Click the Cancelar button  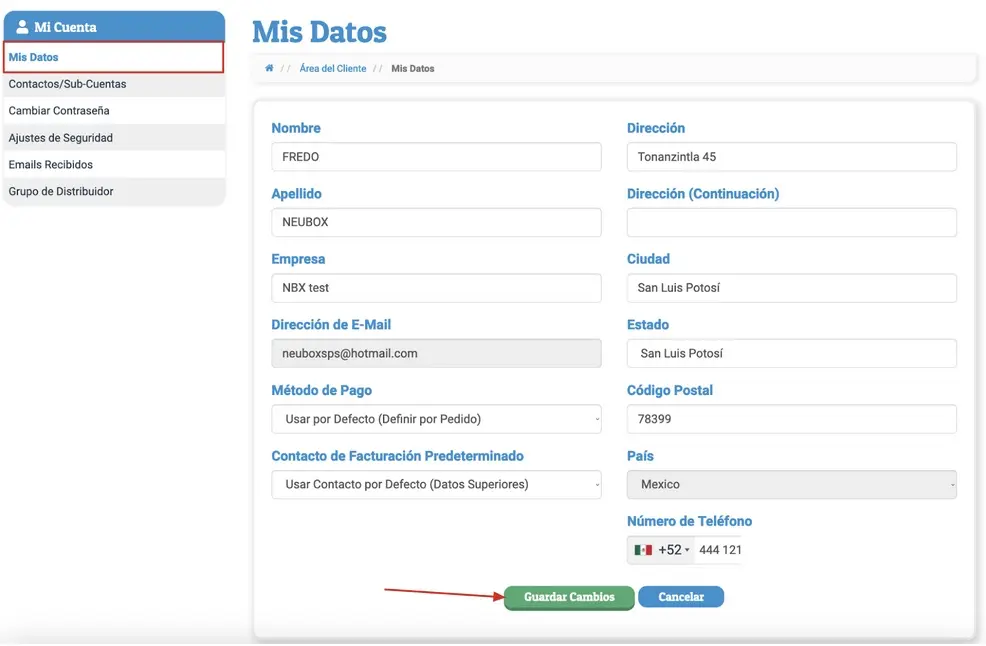[x=681, y=597]
